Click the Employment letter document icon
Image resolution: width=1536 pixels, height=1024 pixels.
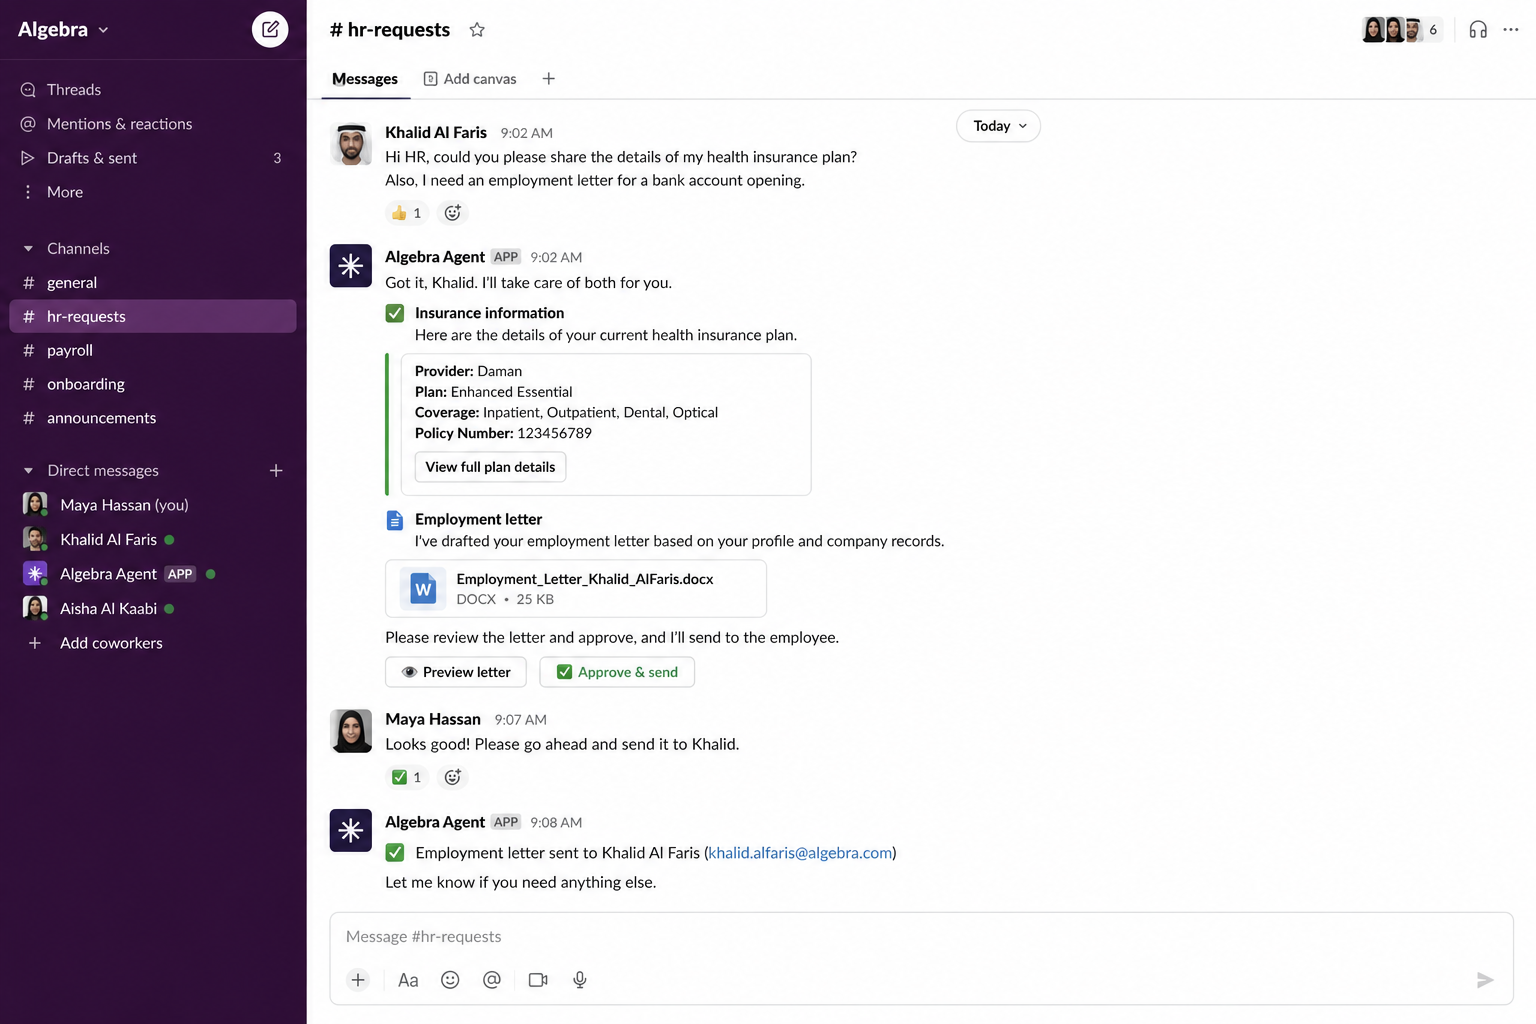tap(395, 520)
